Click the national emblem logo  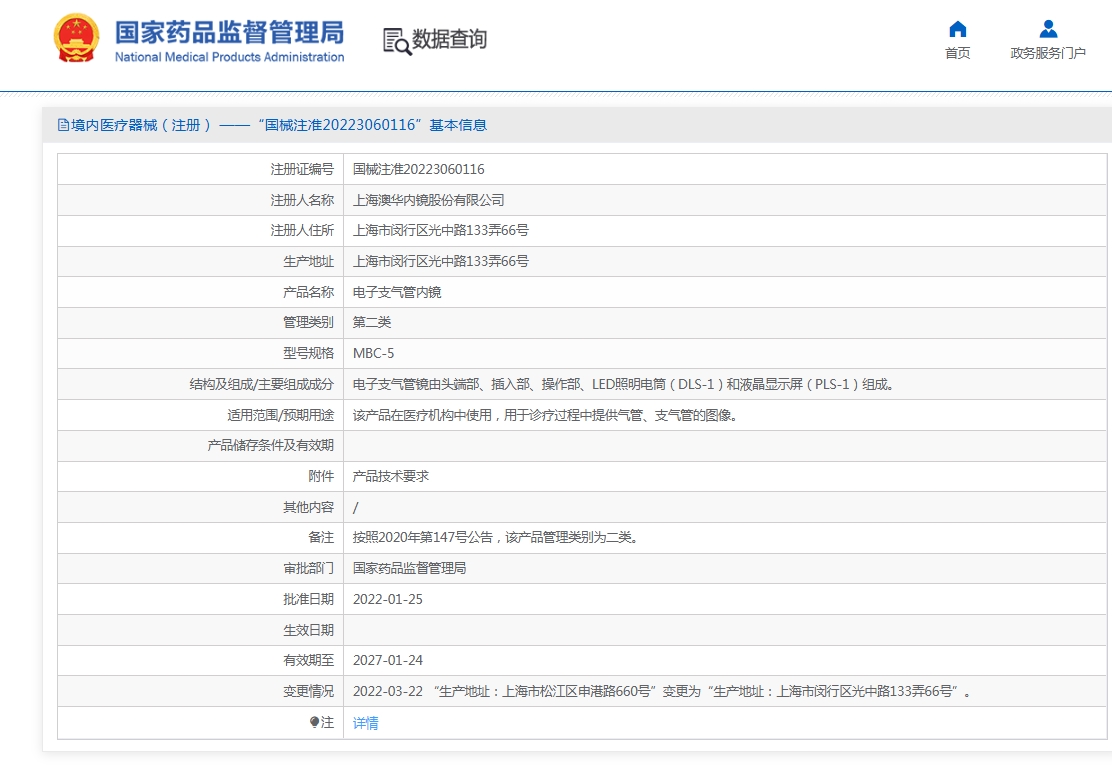pyautogui.click(x=76, y=38)
